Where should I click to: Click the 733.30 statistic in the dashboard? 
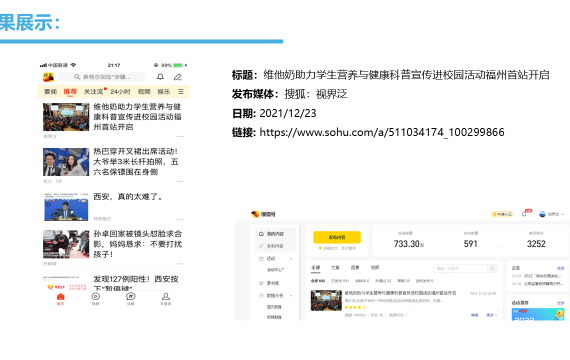coord(409,244)
